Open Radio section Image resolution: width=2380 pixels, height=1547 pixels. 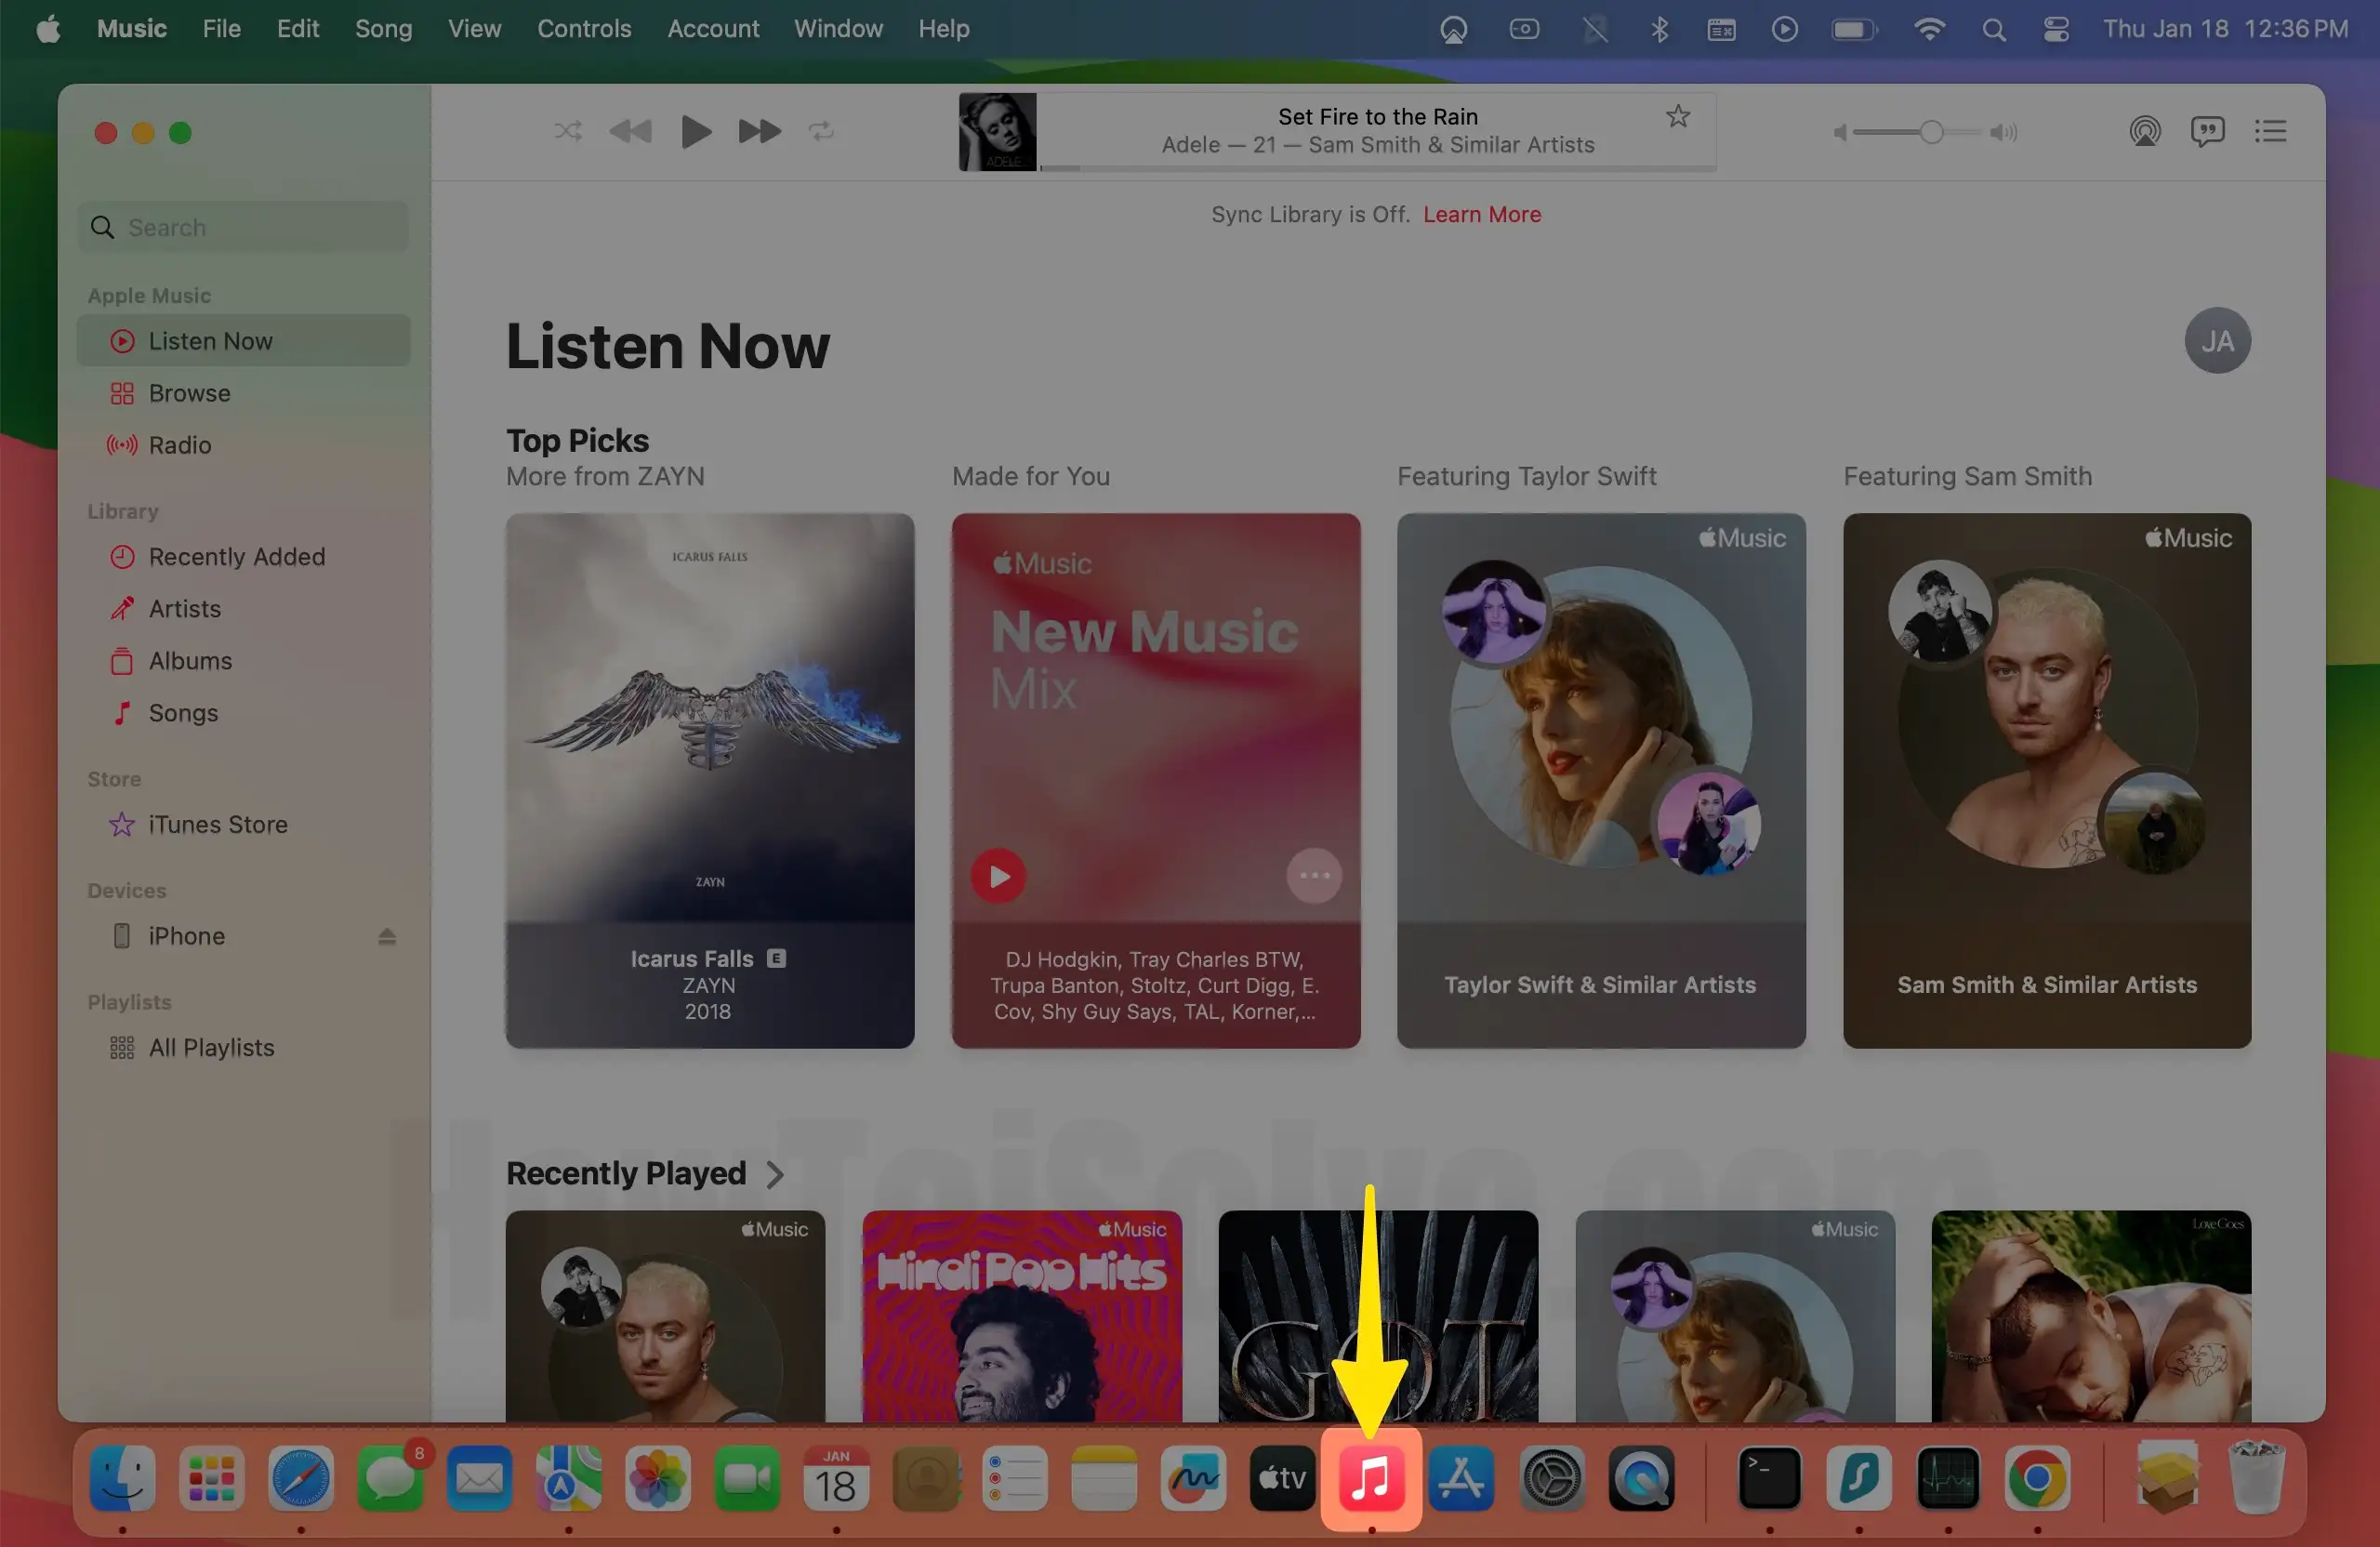point(243,445)
